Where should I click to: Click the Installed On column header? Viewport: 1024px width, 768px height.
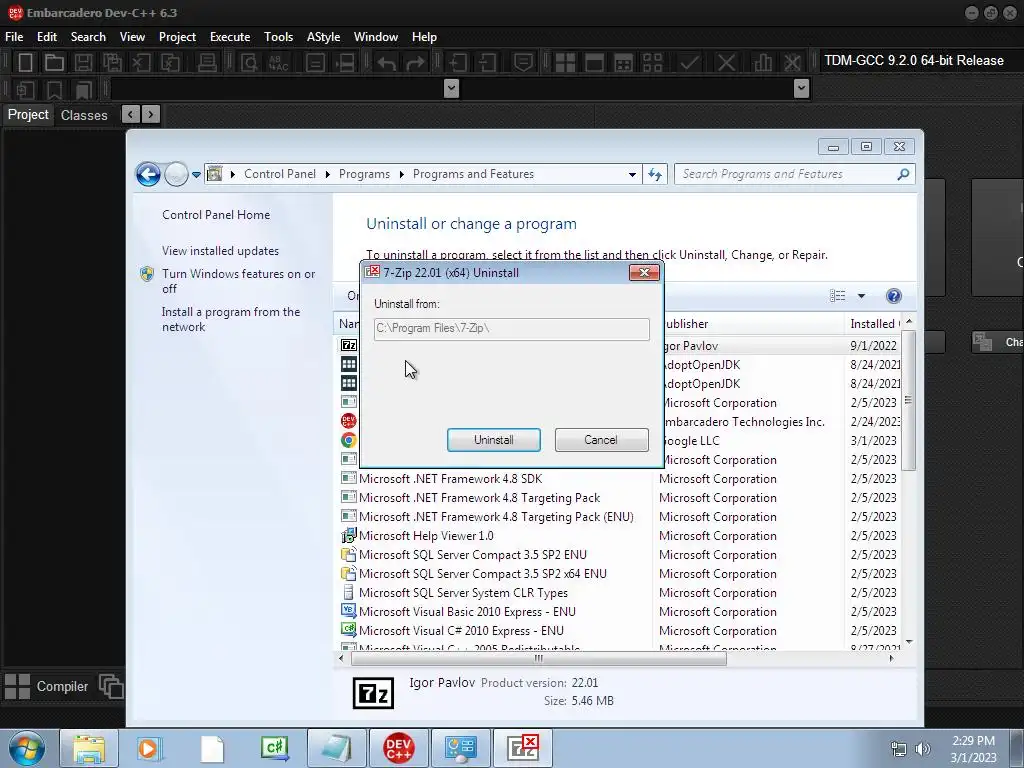coord(874,324)
